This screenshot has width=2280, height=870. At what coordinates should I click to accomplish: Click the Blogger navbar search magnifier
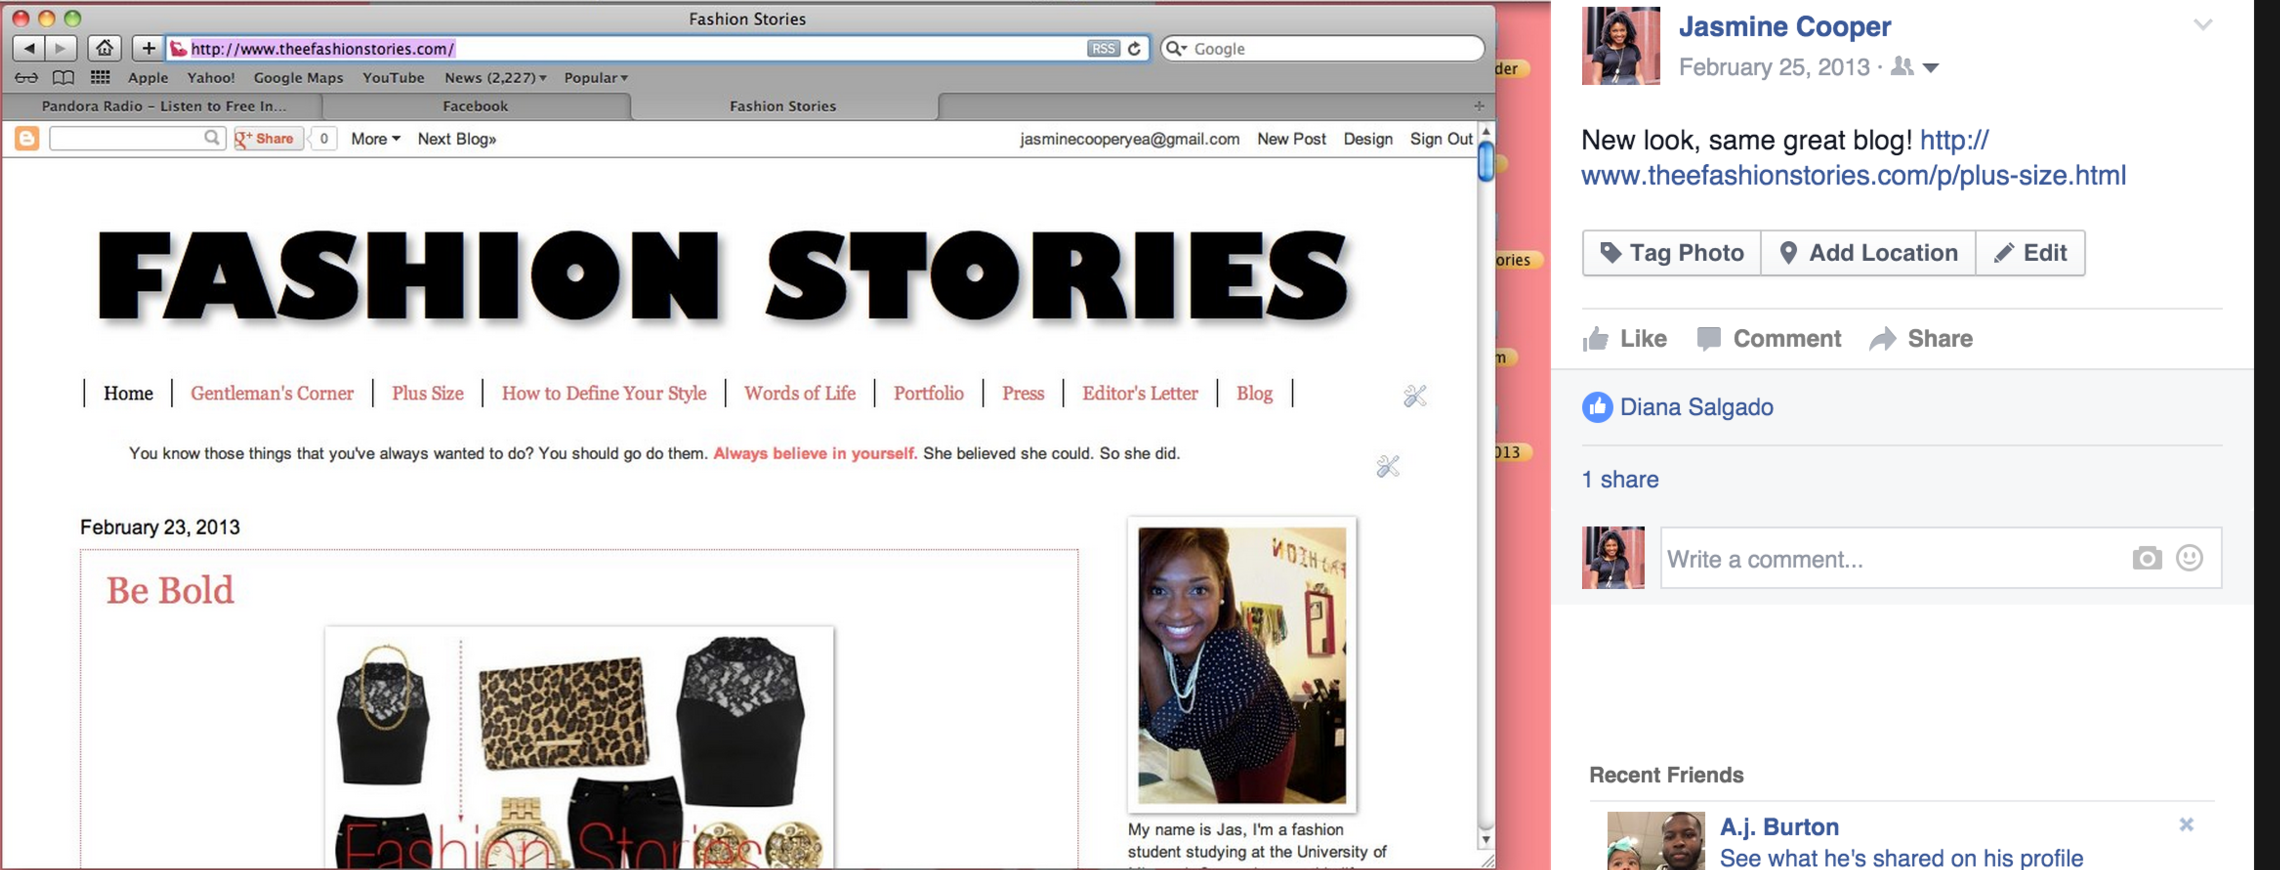point(211,138)
